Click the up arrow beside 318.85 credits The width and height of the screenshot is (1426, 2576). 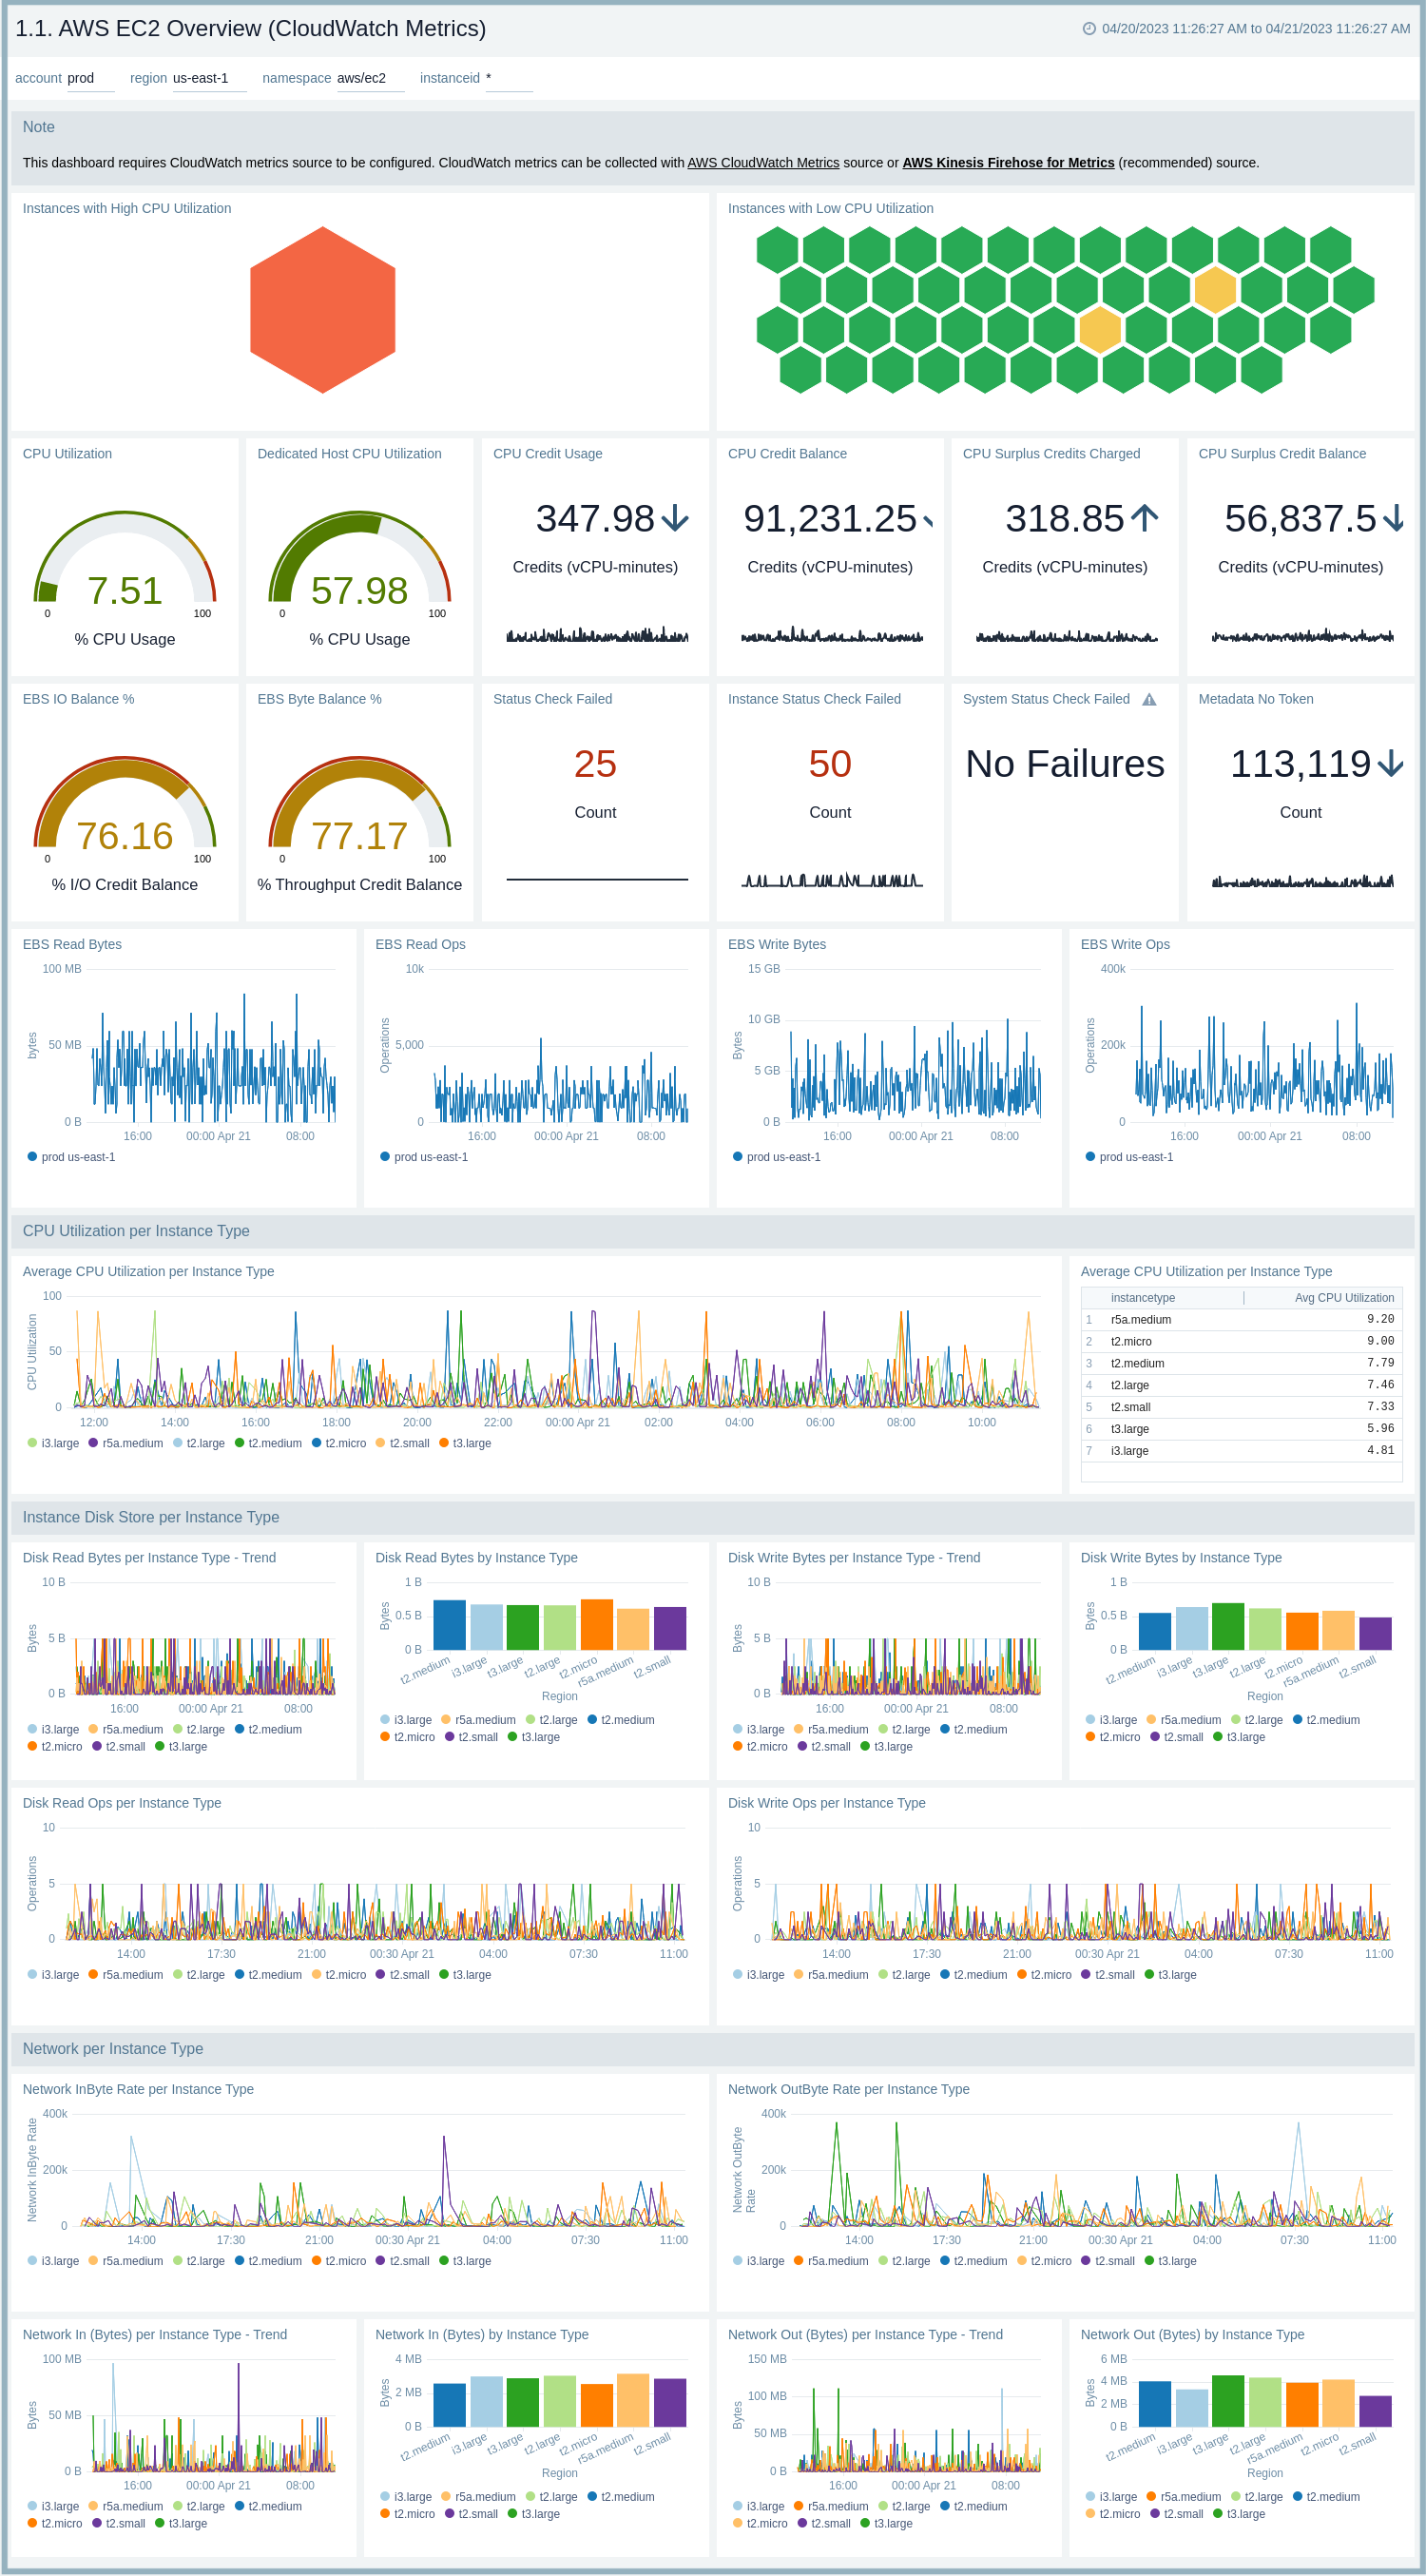(x=1144, y=518)
